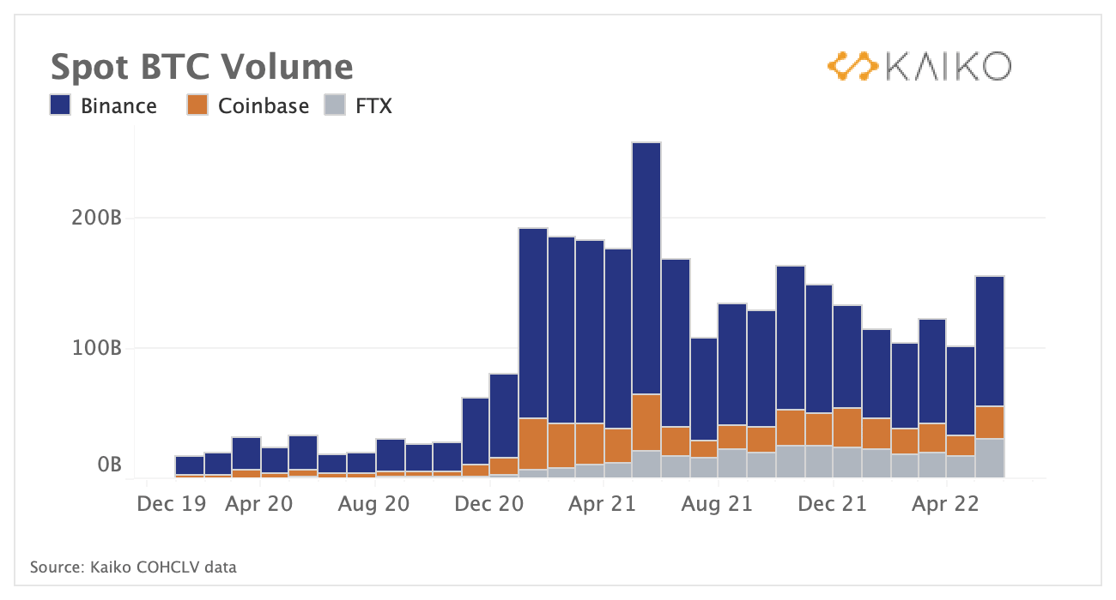This screenshot has height=600, width=1116.
Task: Select the Dec 19 x-axis label
Action: point(172,504)
